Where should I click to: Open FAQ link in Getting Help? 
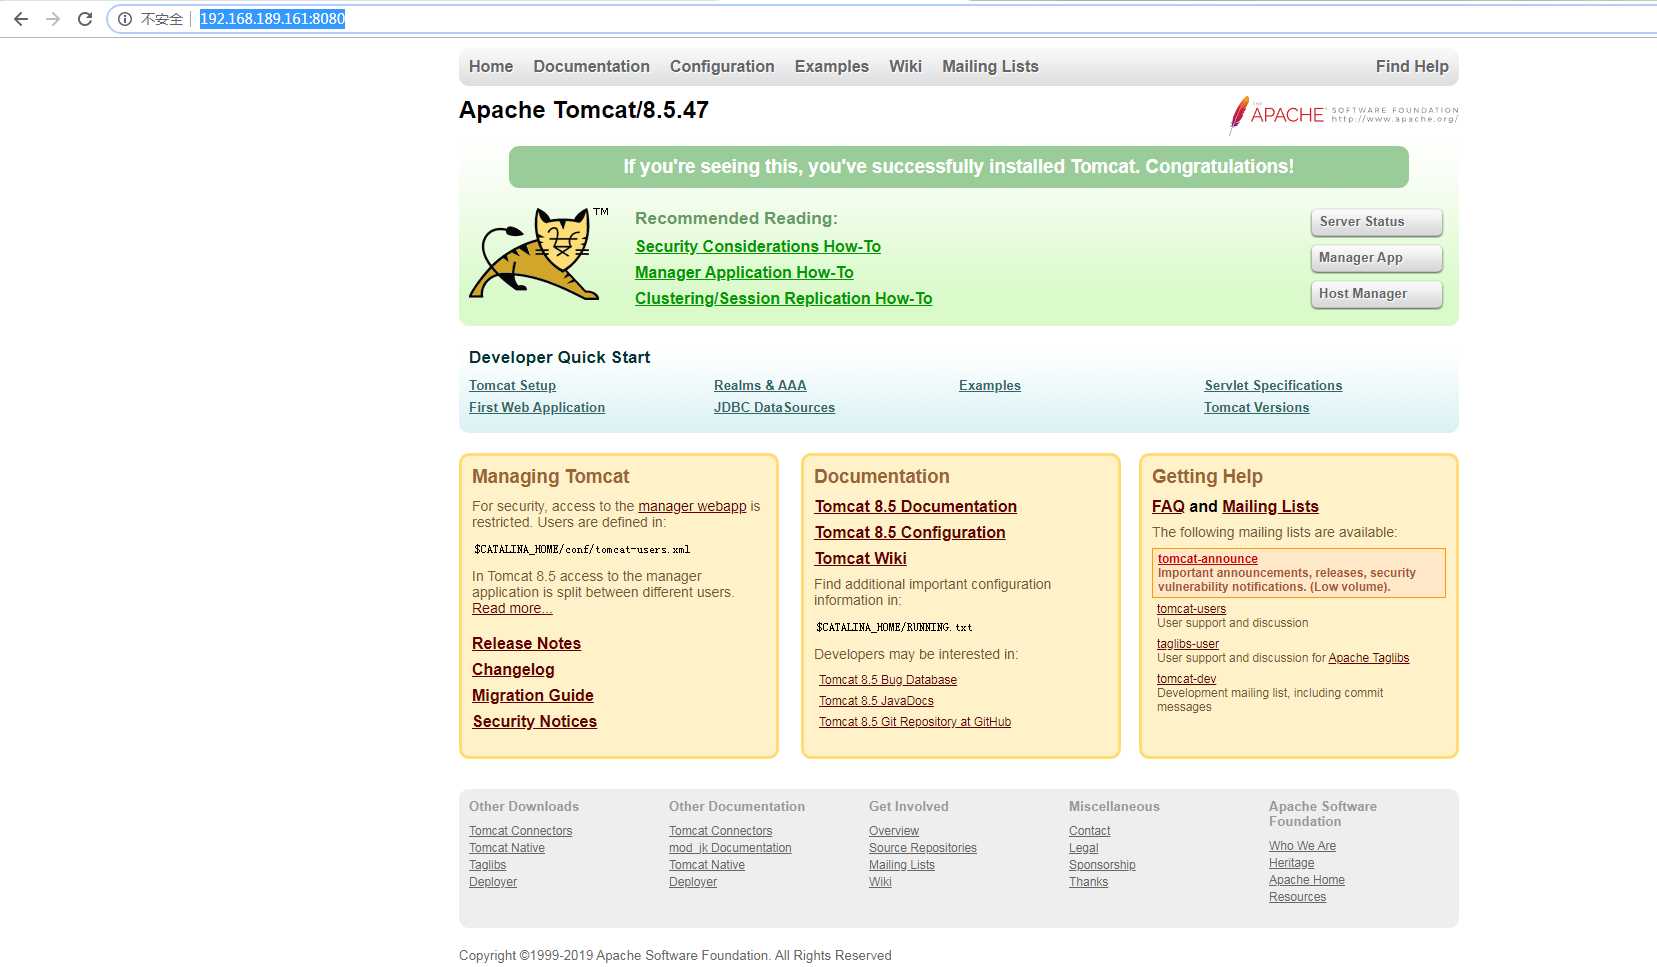(1168, 506)
